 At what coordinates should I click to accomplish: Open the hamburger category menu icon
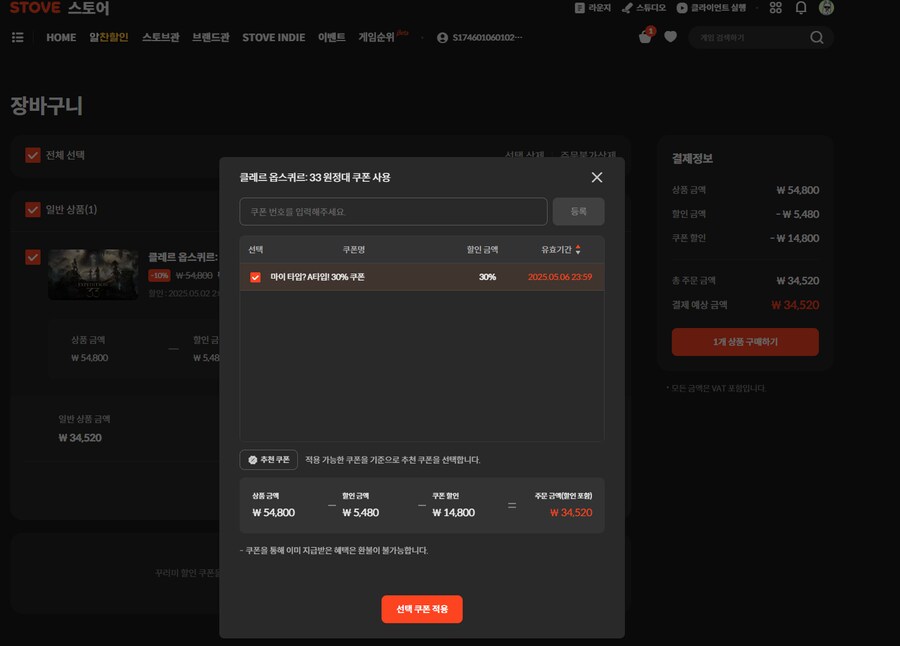coord(17,37)
